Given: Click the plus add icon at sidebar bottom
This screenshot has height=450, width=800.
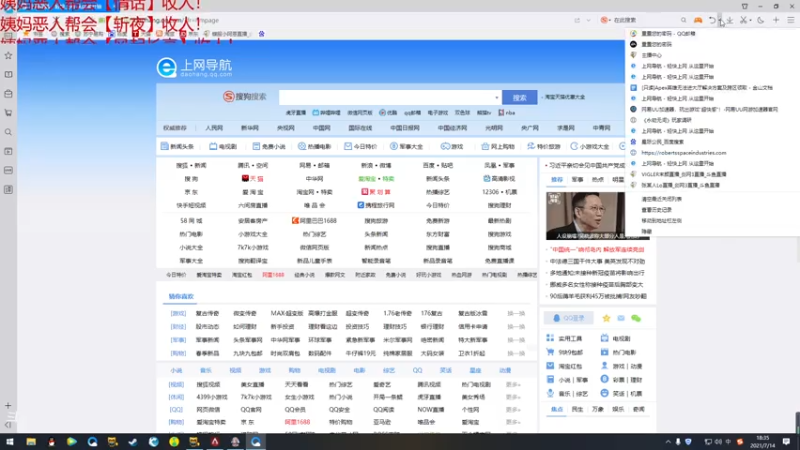Looking at the screenshot, I should 8,406.
